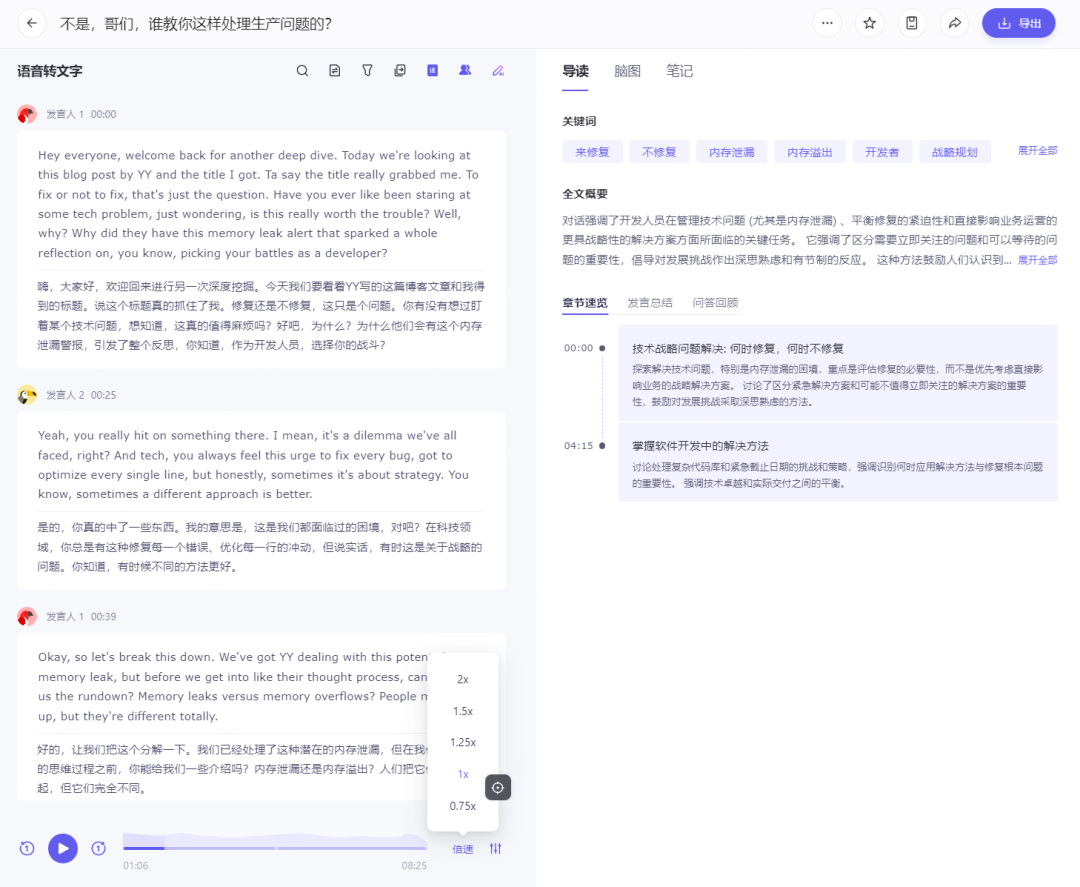1080x887 pixels.
Task: Select 0.75x playback speed
Action: tap(463, 806)
